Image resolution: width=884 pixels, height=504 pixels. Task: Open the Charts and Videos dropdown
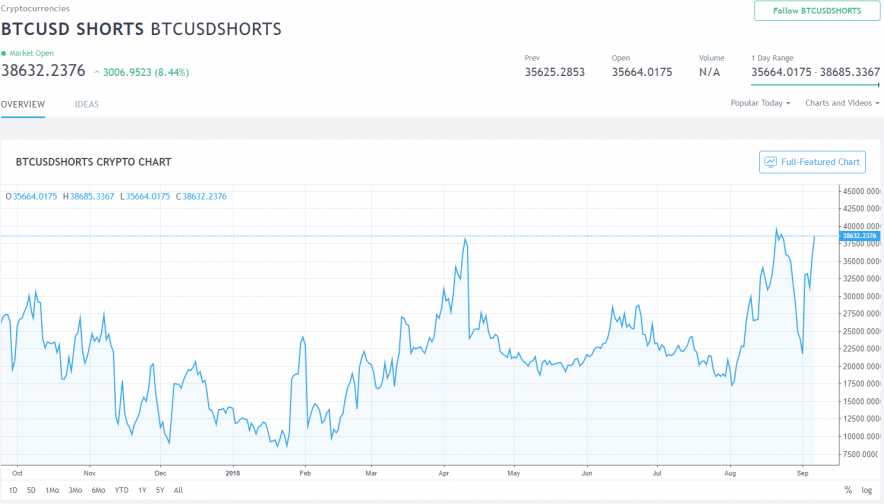coord(841,103)
